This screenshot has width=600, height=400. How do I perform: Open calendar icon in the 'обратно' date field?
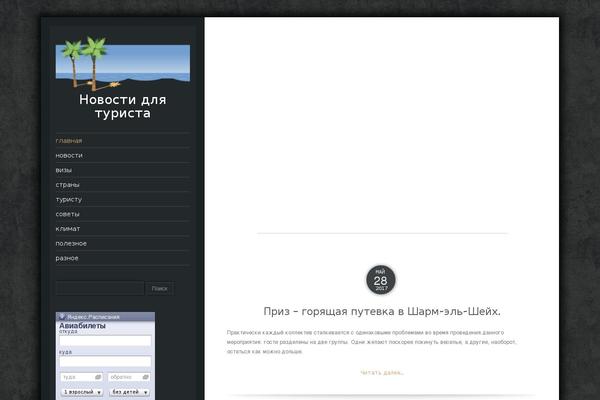[x=145, y=377]
